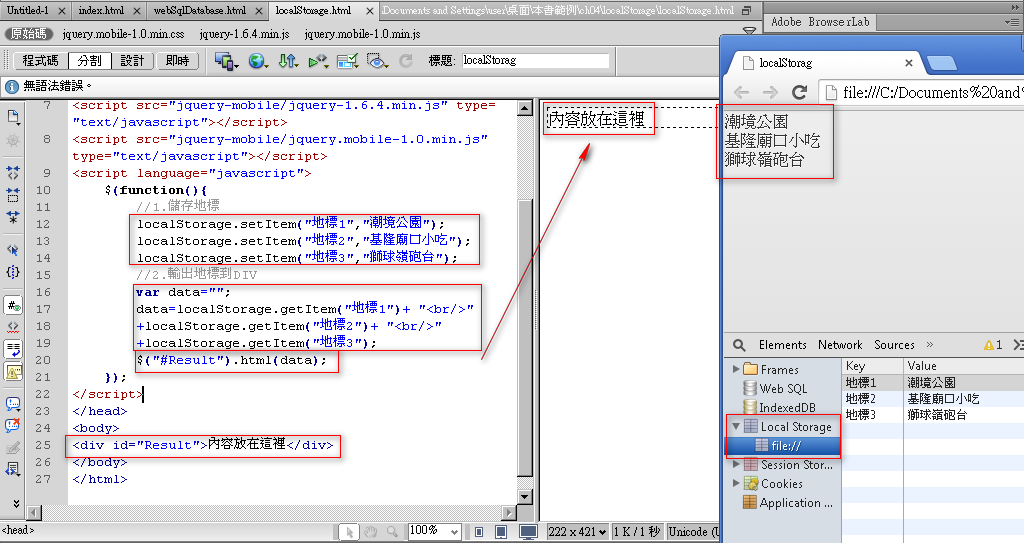Click the apply comment icon
Screen dimensions: 1024x543
pos(13,404)
